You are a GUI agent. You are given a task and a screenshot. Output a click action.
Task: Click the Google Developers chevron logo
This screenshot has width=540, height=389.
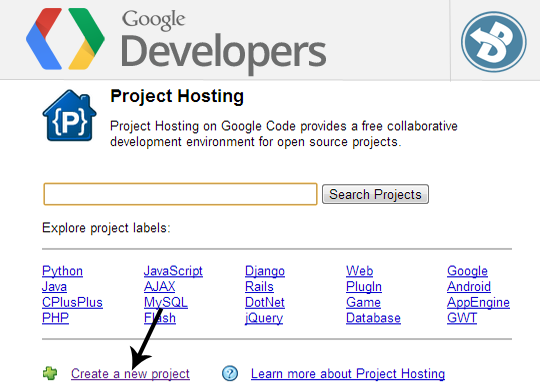tap(65, 39)
